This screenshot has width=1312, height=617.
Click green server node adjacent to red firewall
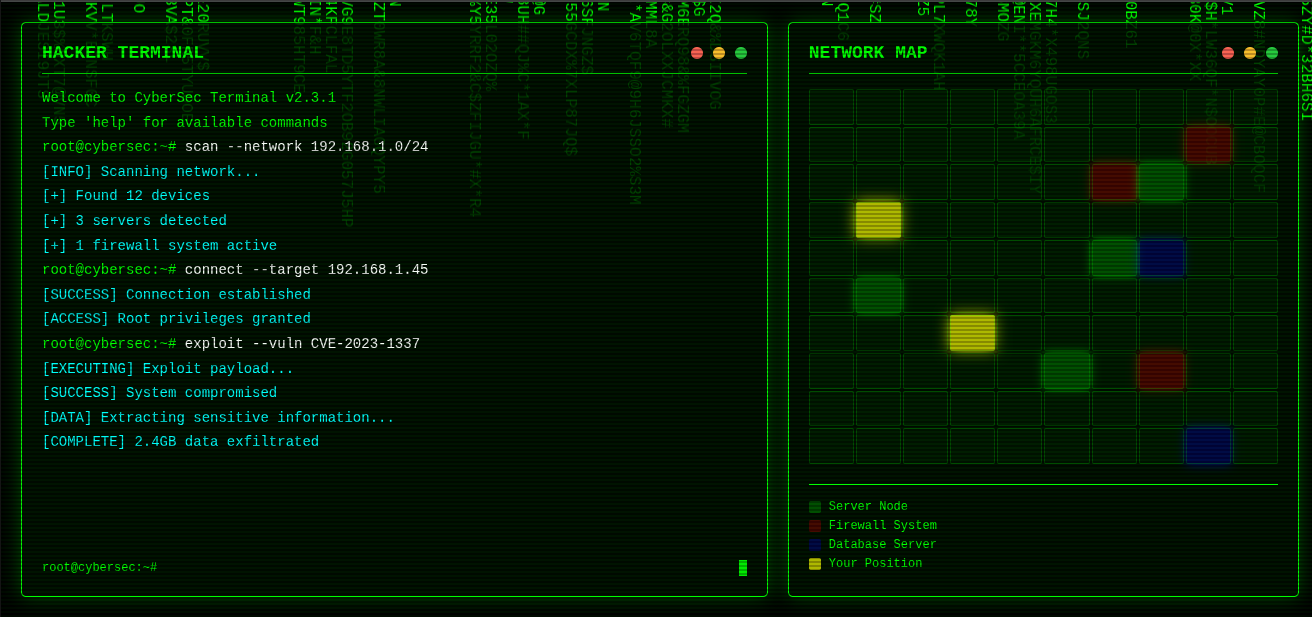[1160, 182]
